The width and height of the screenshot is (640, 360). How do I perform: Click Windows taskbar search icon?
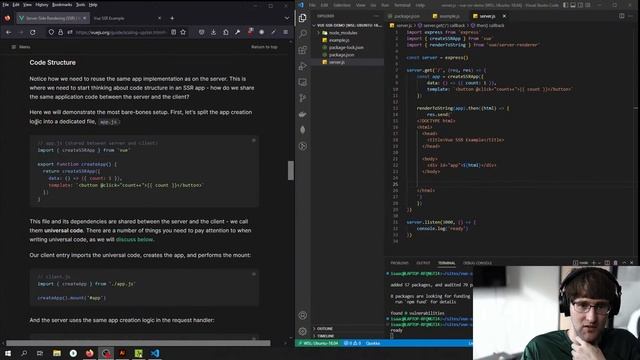pos(24,353)
